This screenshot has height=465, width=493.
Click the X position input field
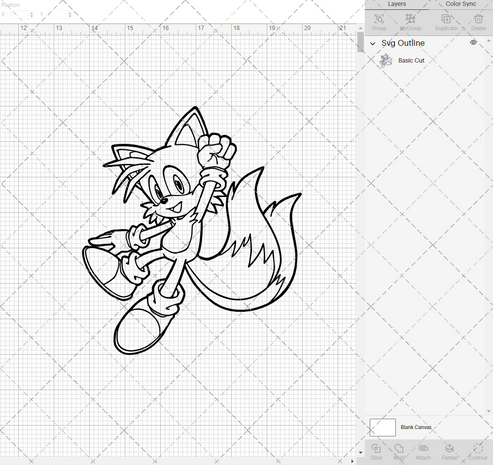[x=19, y=15]
